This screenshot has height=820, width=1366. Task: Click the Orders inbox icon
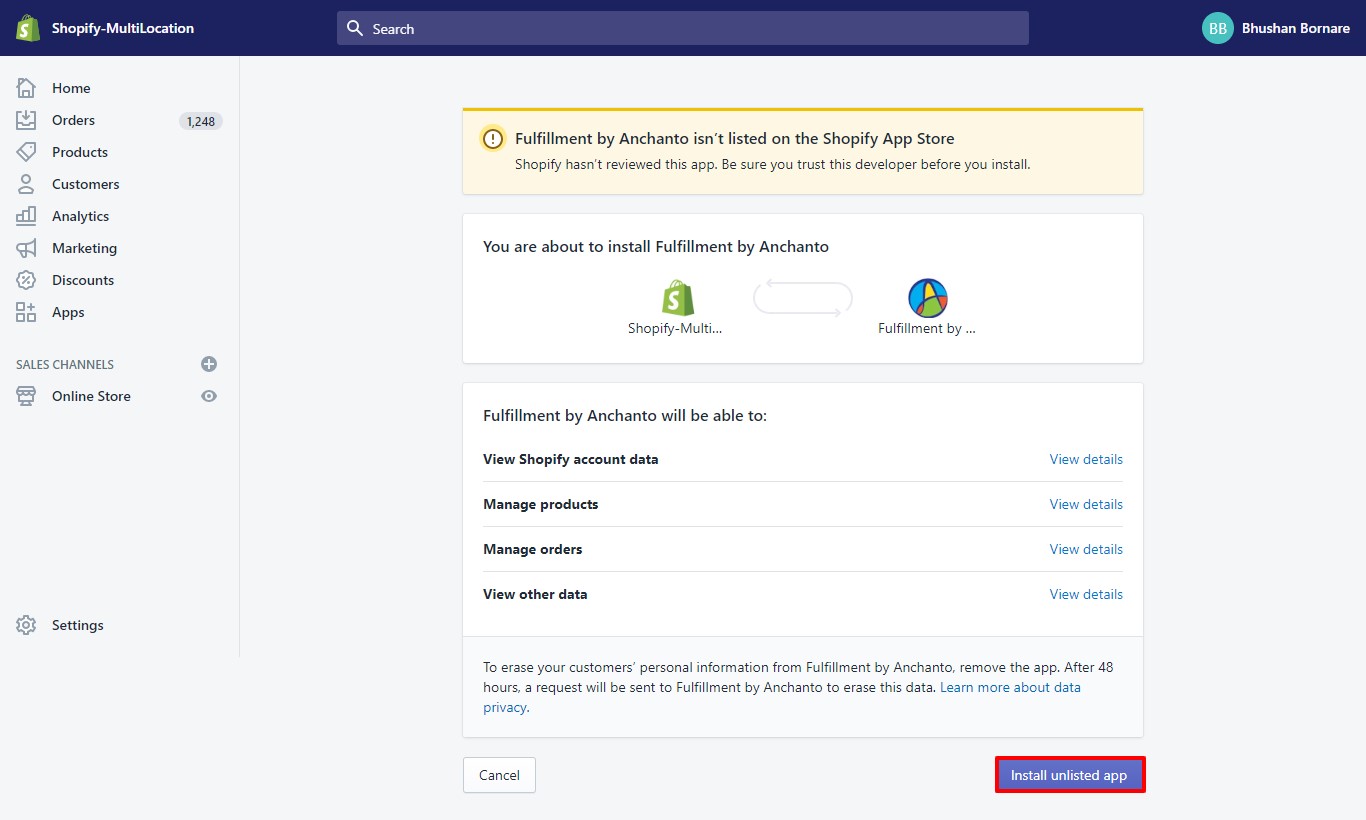pyautogui.click(x=26, y=120)
